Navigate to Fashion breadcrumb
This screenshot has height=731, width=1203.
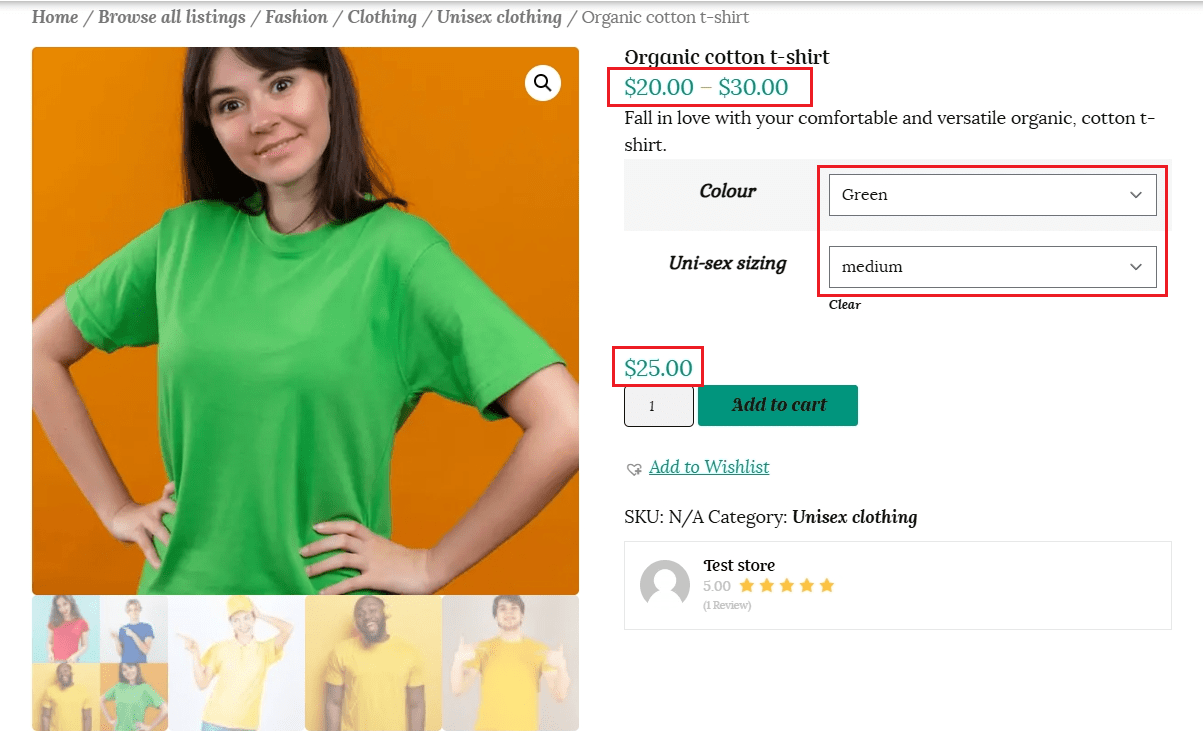click(296, 17)
